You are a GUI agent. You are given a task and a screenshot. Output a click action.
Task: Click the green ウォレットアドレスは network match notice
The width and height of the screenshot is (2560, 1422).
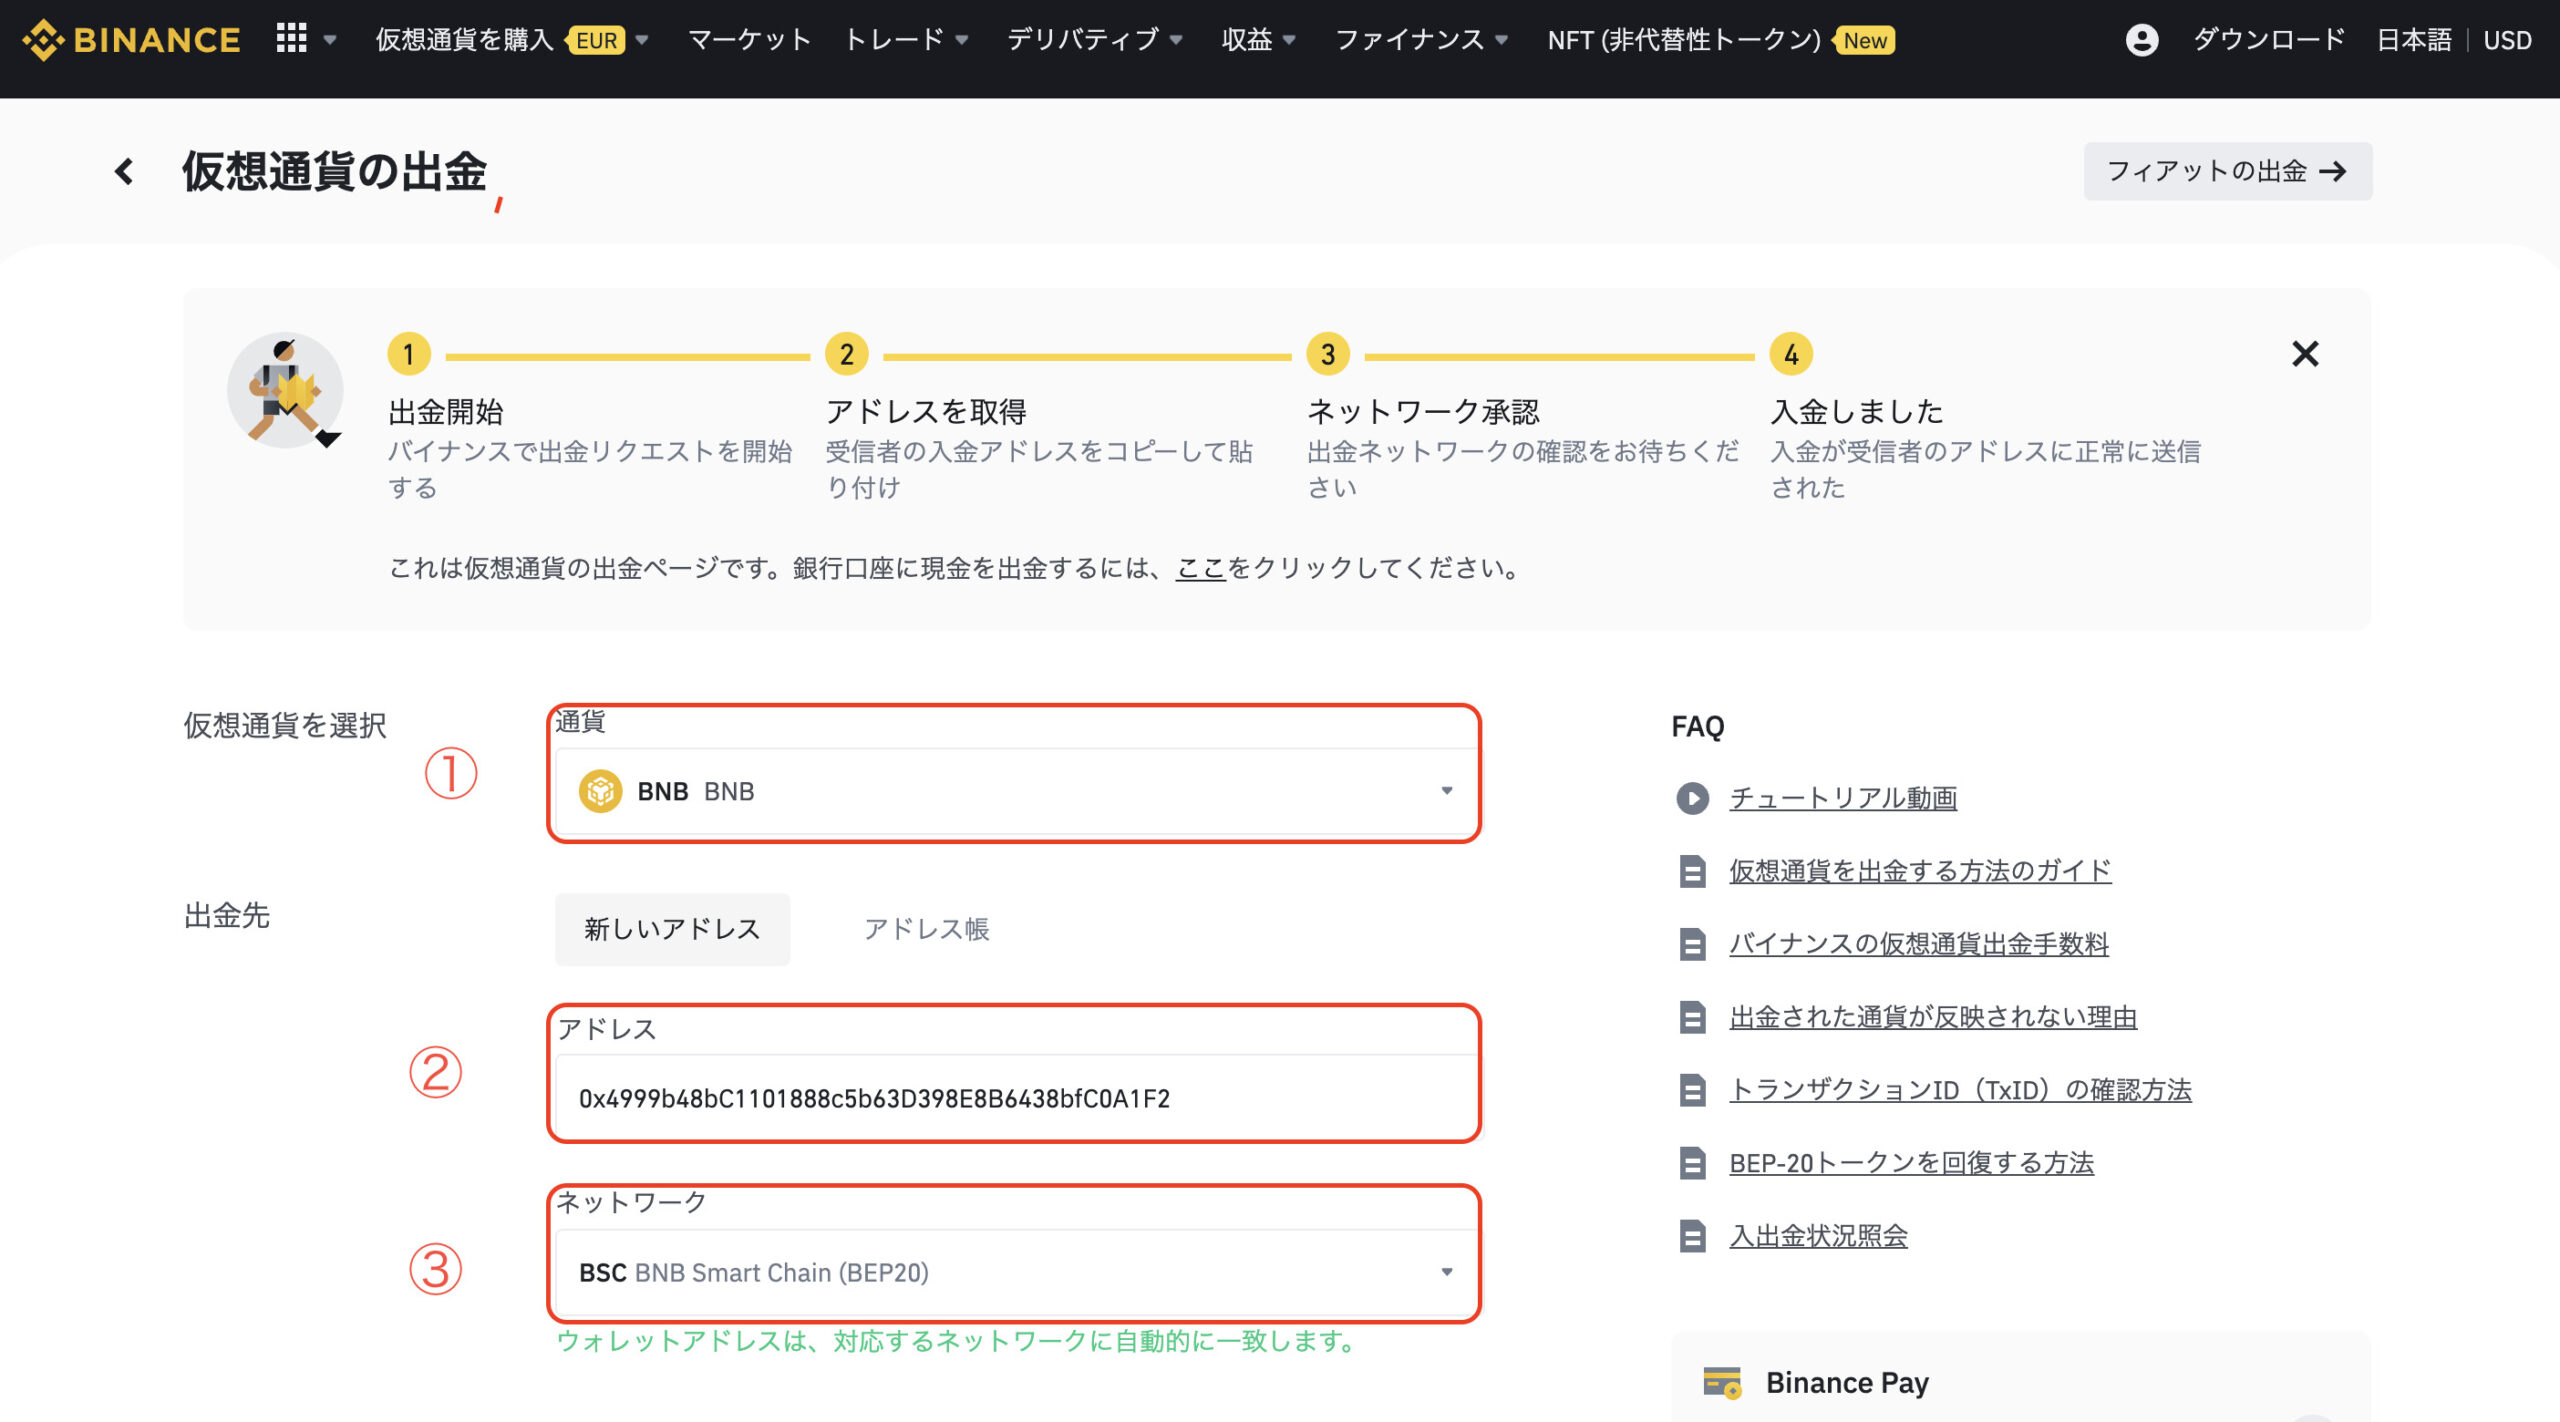956,1341
